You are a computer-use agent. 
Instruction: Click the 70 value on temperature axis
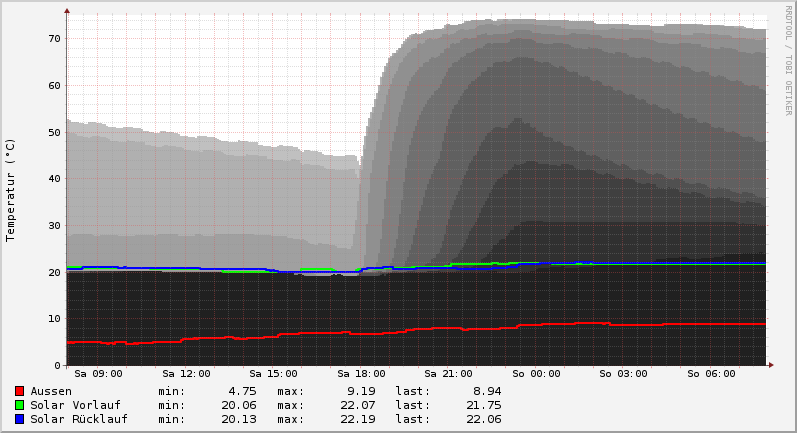(x=55, y=38)
